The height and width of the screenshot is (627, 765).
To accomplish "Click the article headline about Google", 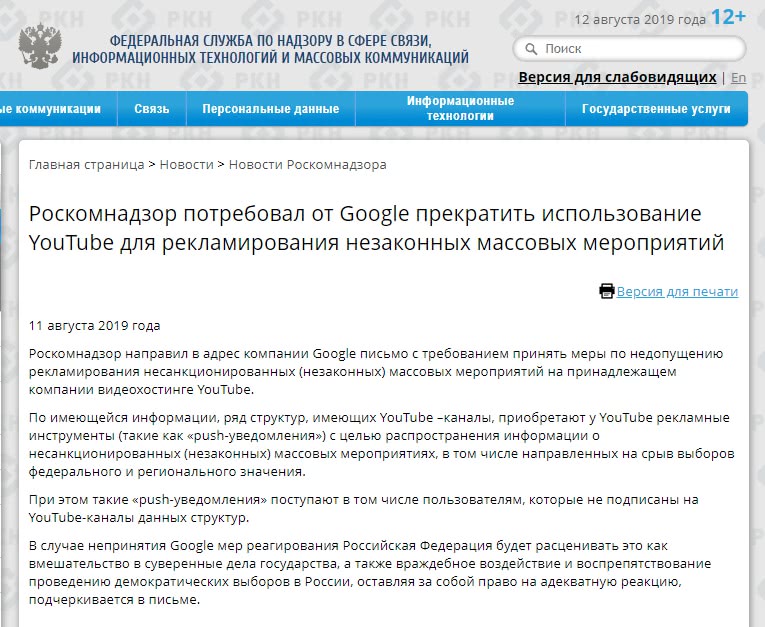I will [x=376, y=228].
